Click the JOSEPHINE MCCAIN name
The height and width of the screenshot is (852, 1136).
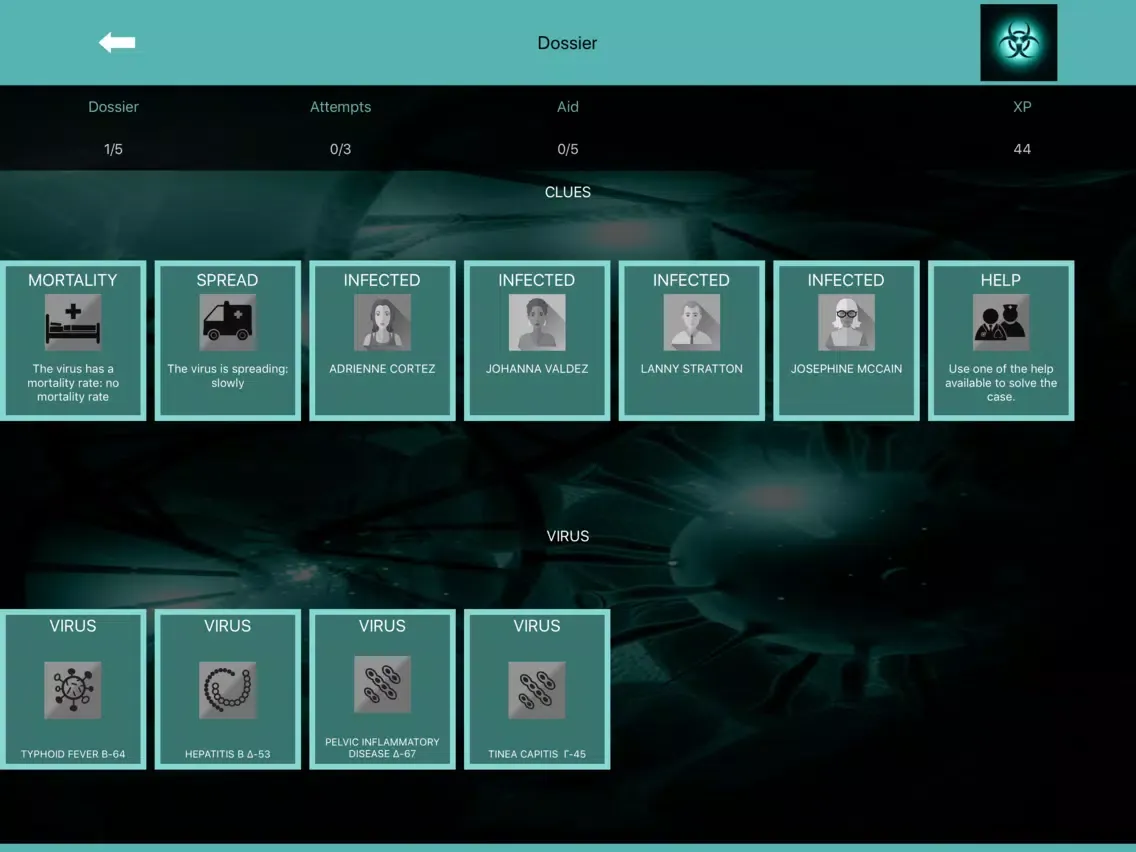click(846, 369)
